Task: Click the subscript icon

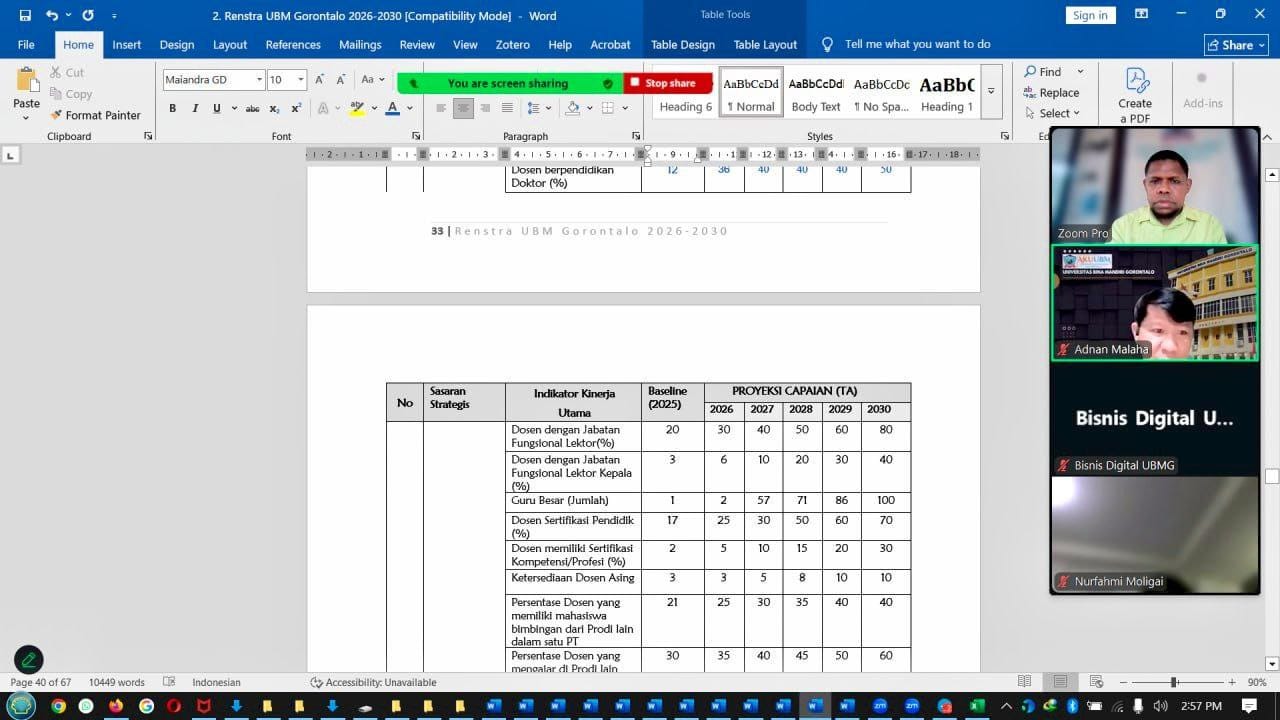Action: (x=275, y=108)
